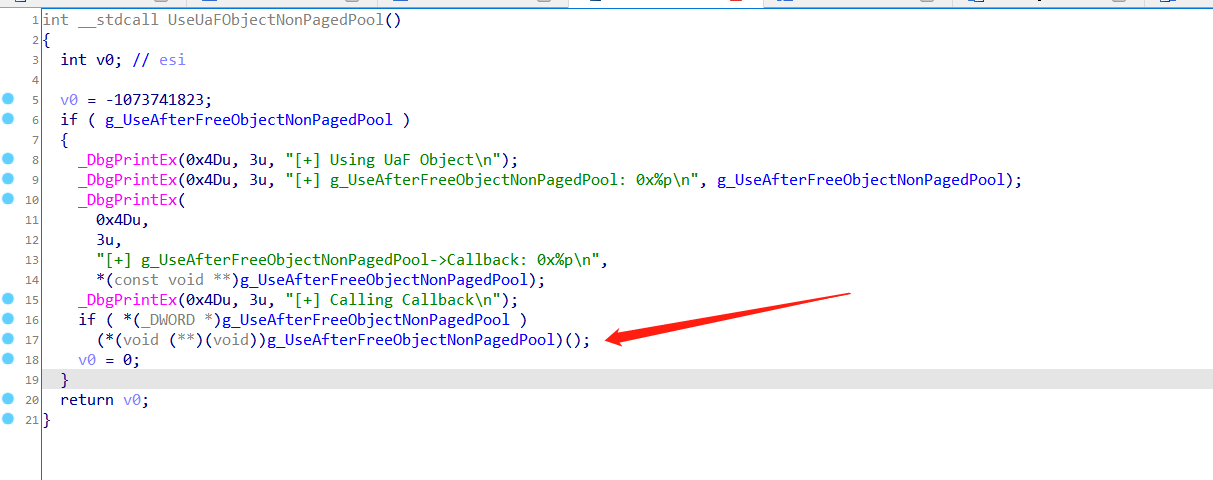Click the 3u argument on line 12
The height and width of the screenshot is (480, 1213).
[x=105, y=239]
